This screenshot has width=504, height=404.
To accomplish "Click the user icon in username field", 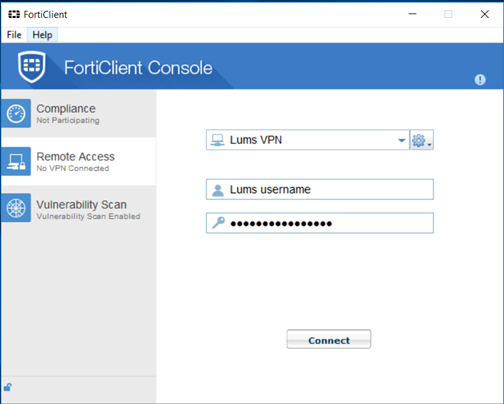I will click(x=218, y=190).
